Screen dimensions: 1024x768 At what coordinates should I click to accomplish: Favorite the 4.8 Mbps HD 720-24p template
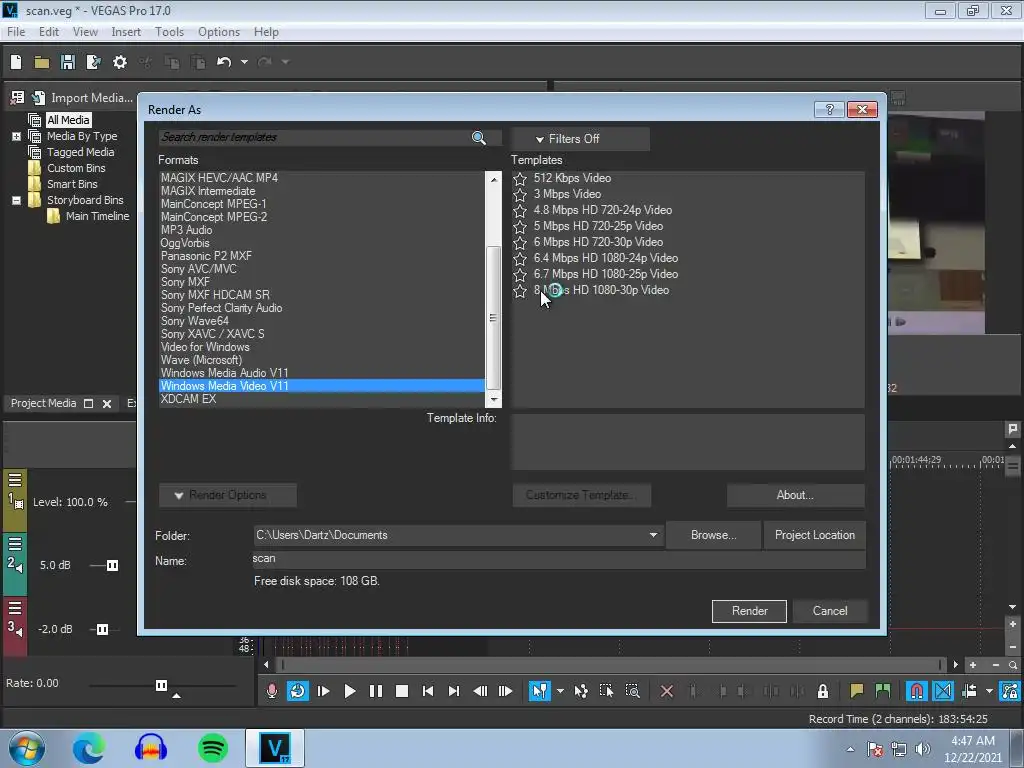[x=520, y=210]
